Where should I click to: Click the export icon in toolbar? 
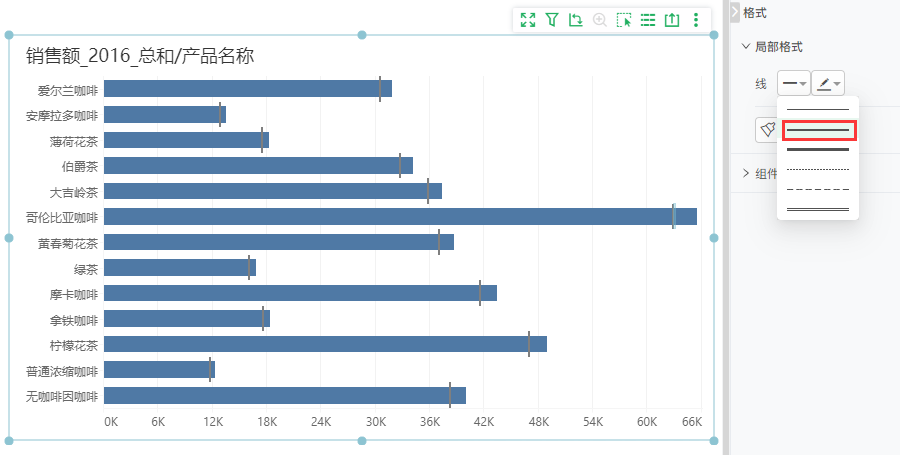pyautogui.click(x=672, y=20)
